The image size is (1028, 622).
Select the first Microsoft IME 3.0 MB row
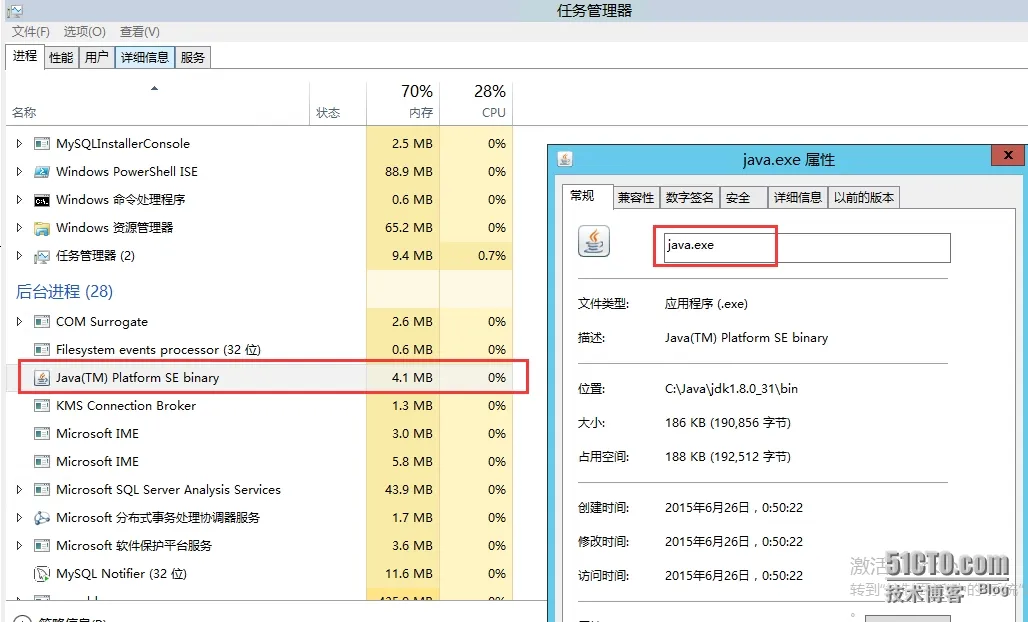(259, 434)
